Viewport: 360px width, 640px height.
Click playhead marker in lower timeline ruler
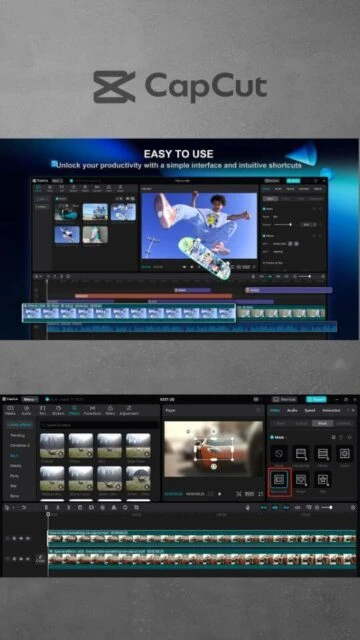48,514
